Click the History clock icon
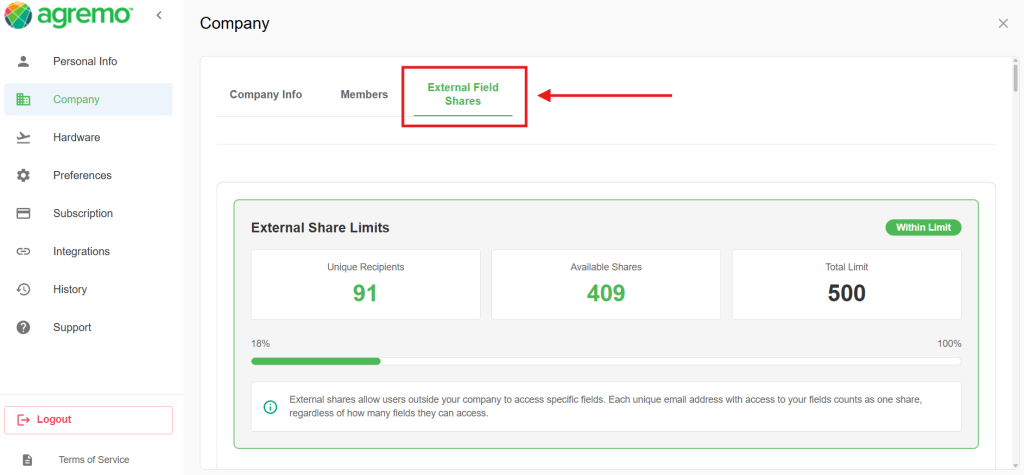 [24, 289]
